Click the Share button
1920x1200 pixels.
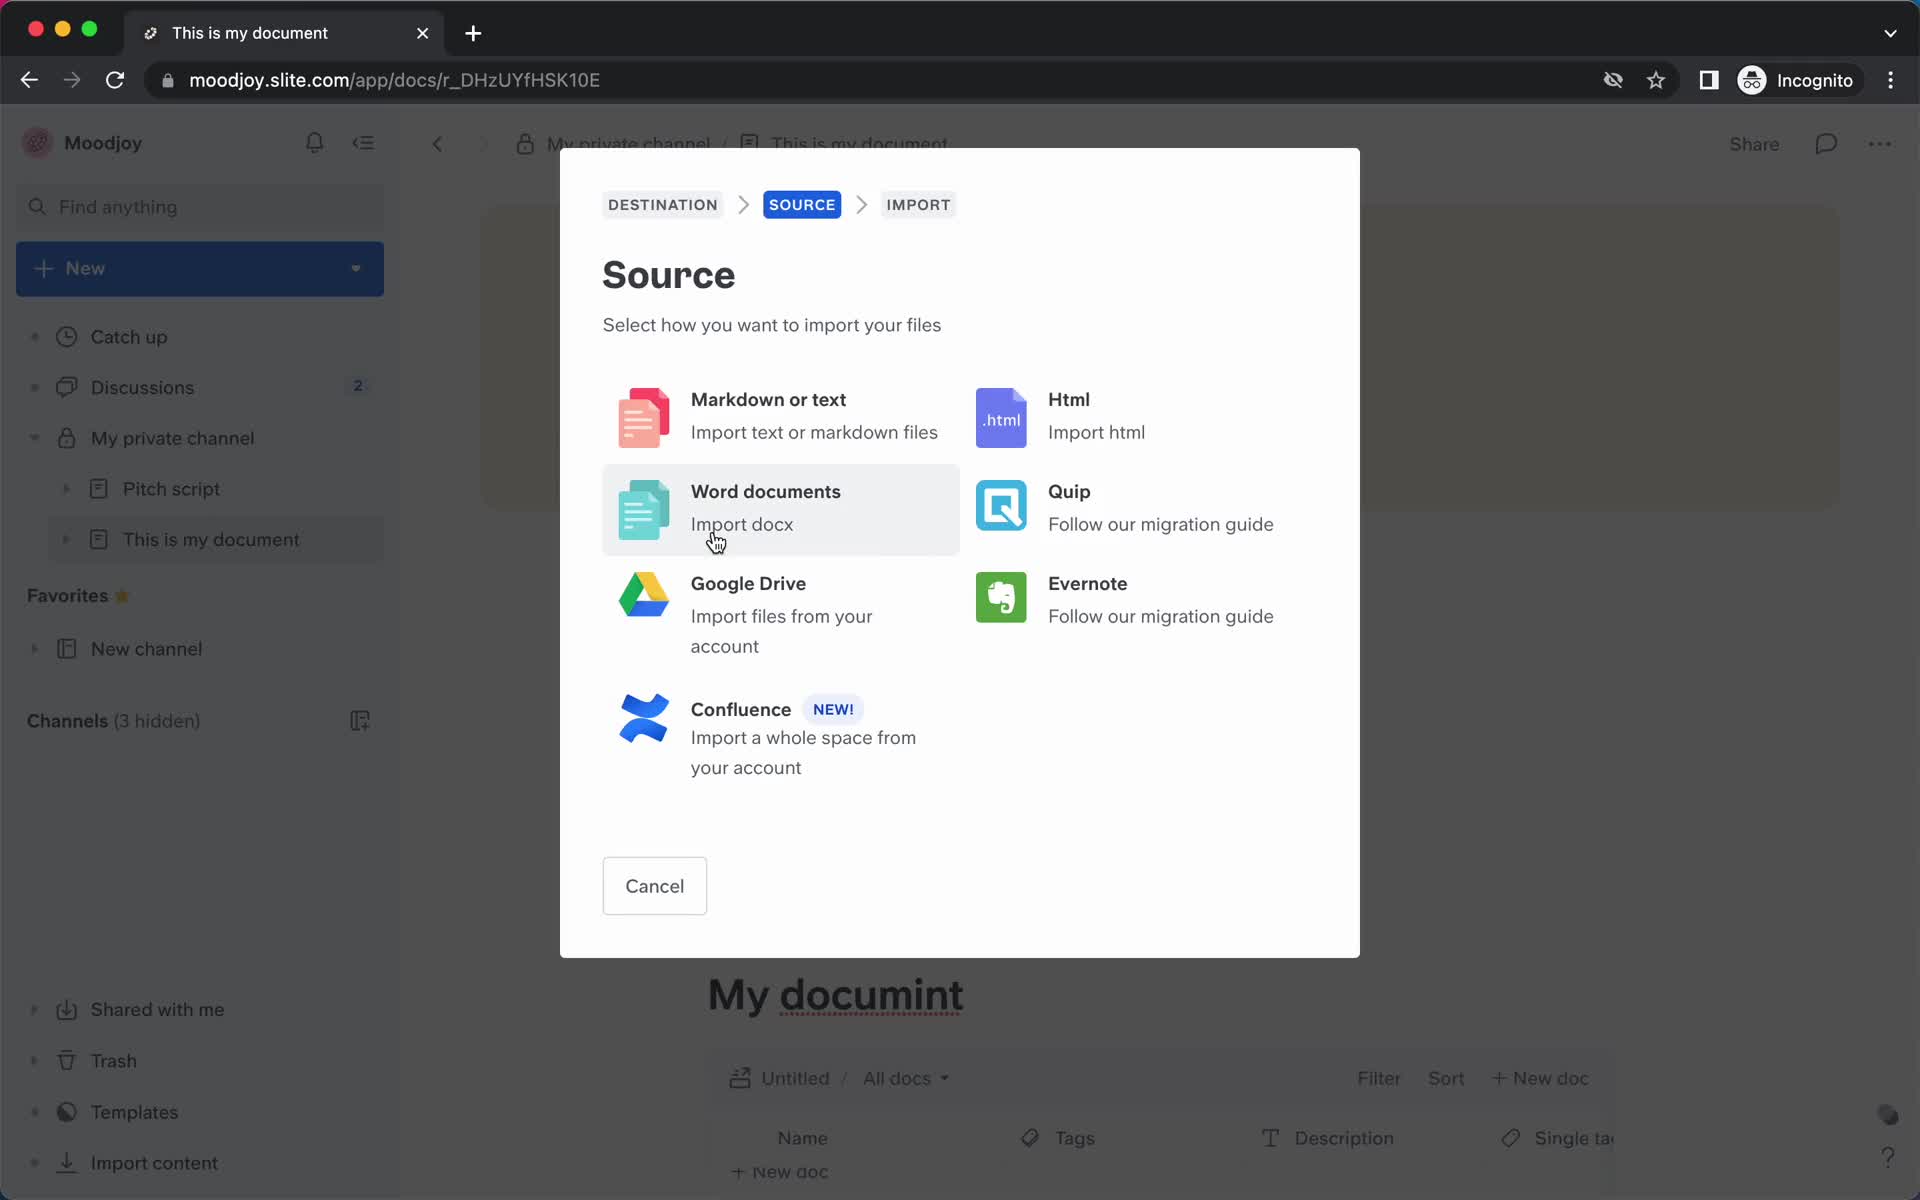point(1754,144)
